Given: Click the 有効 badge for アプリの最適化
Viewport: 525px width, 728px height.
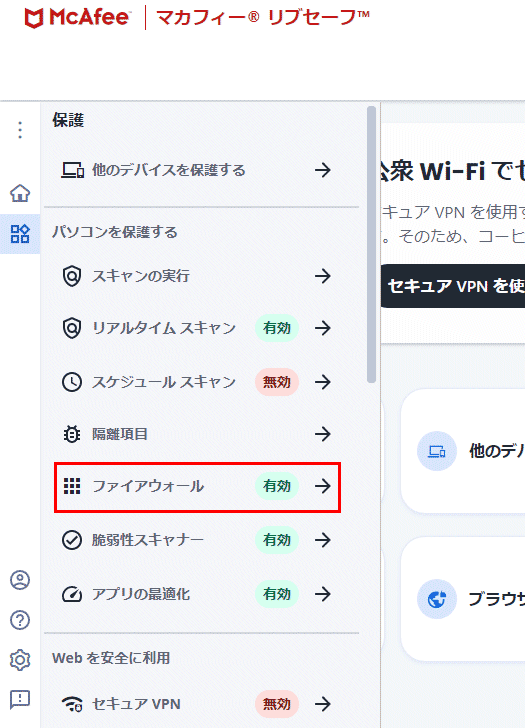Looking at the screenshot, I should [277, 594].
